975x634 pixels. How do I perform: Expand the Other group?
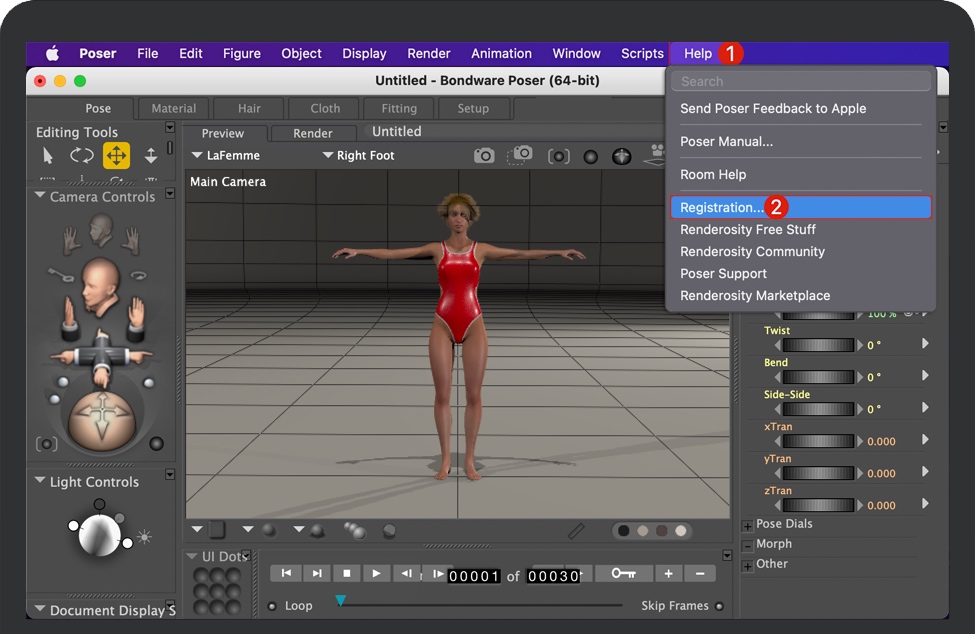747,566
